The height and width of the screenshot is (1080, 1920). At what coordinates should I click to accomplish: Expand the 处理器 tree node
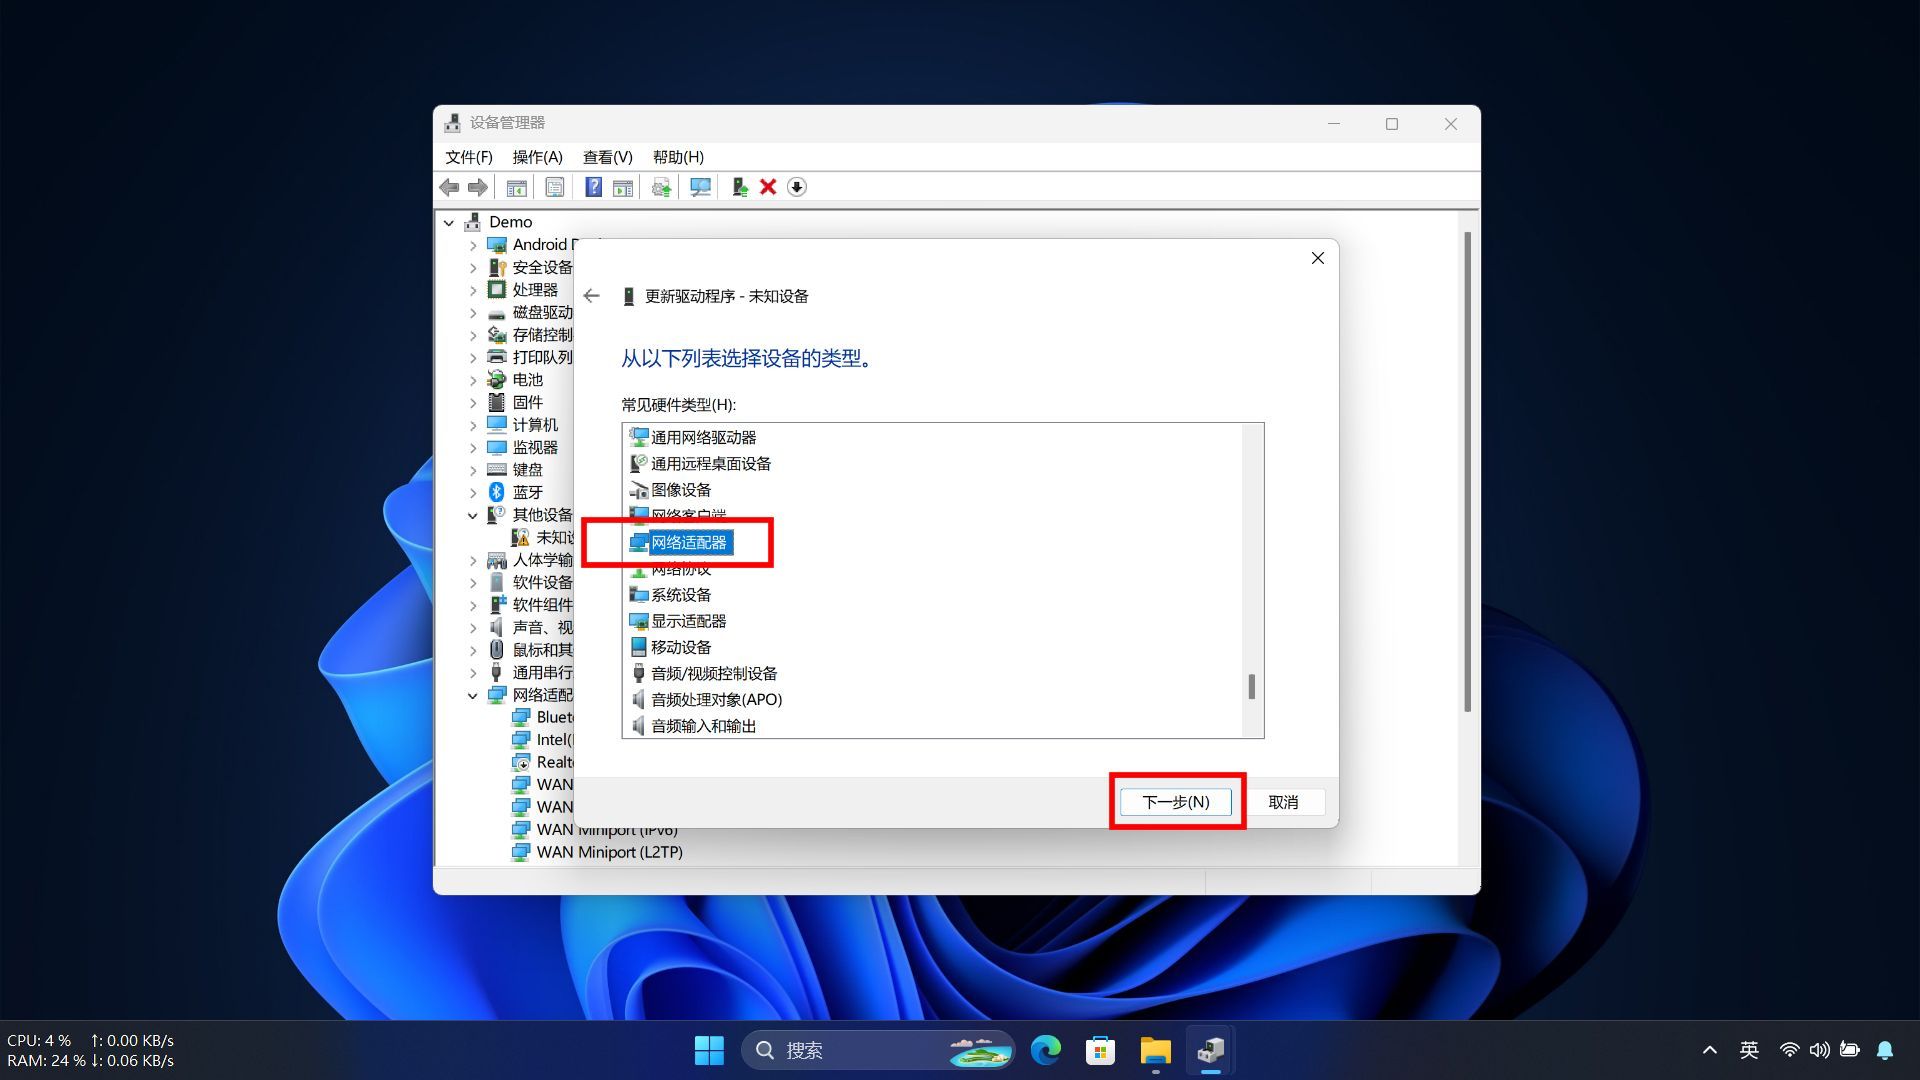(473, 290)
